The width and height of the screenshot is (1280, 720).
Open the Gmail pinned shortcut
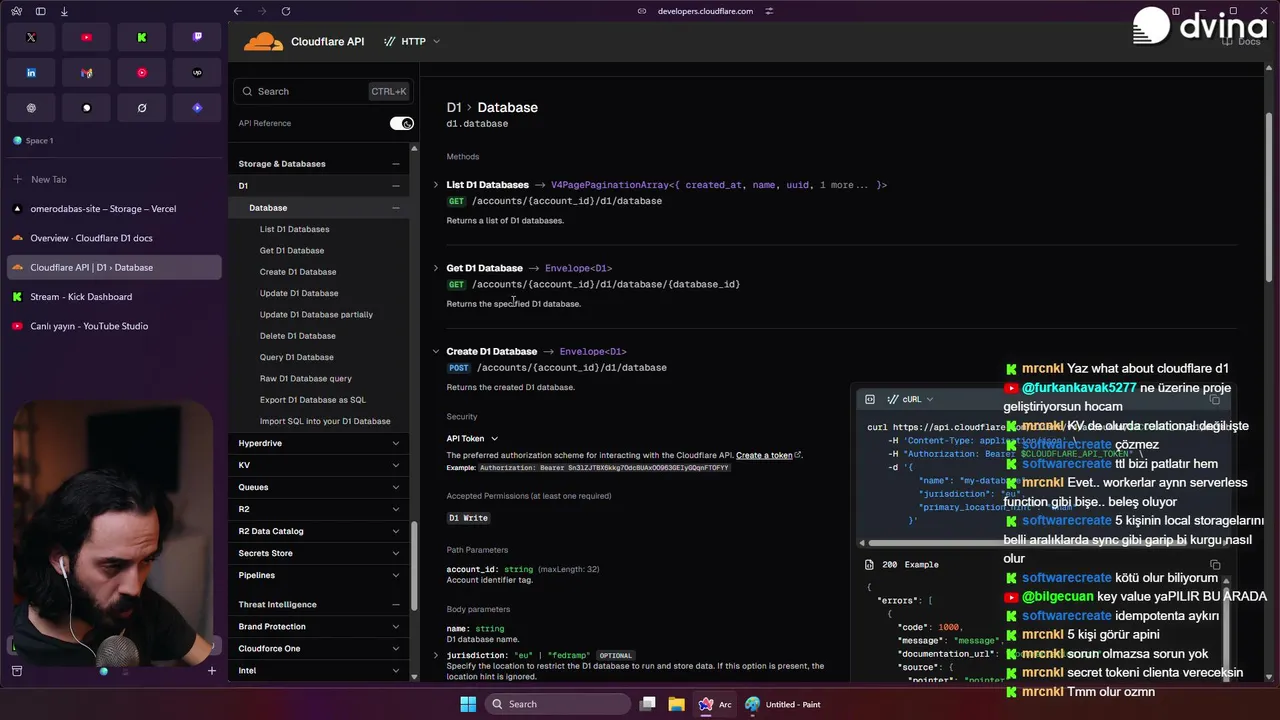coord(86,73)
